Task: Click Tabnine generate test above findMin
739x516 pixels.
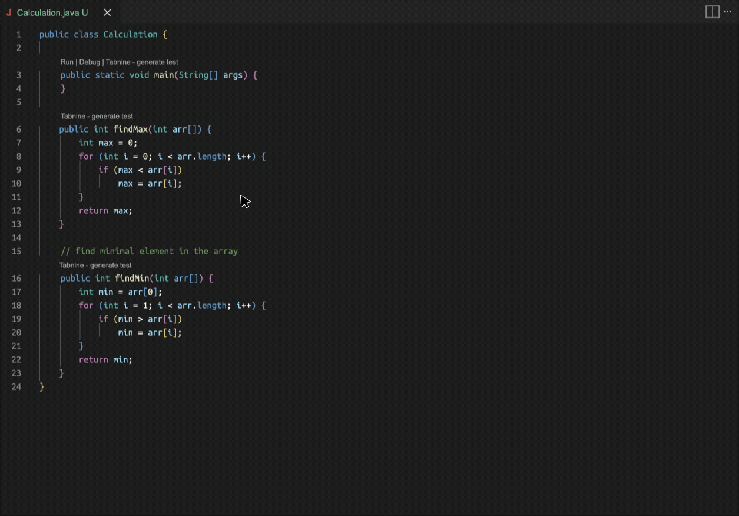Action: coord(96,265)
